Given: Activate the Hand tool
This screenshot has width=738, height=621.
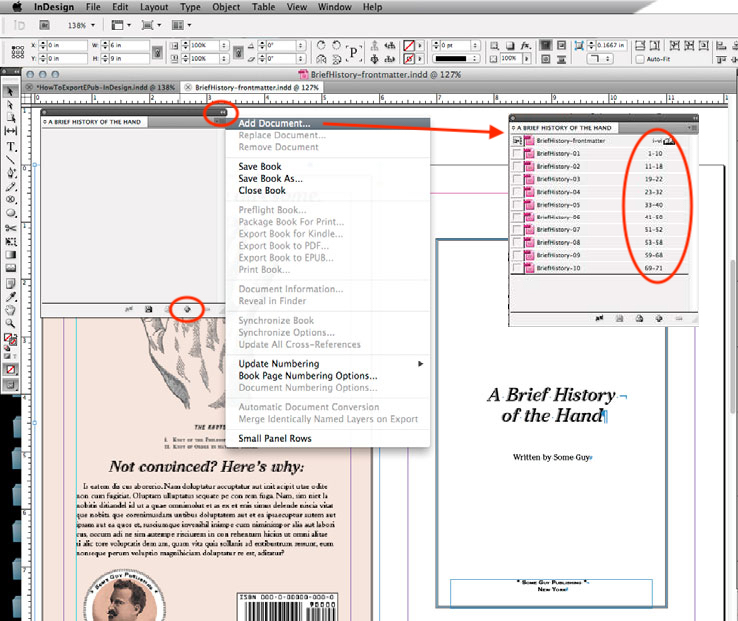Looking at the screenshot, I should 12,310.
